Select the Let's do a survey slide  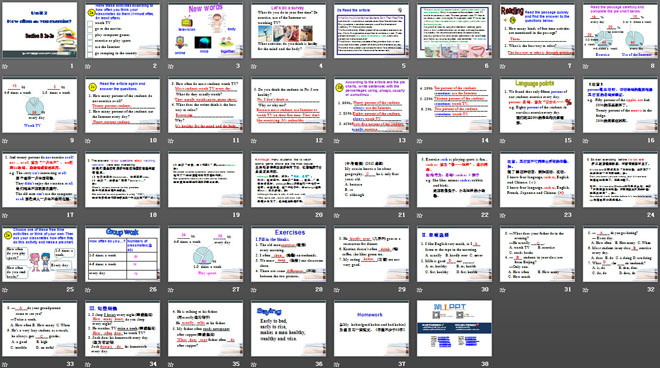click(288, 31)
